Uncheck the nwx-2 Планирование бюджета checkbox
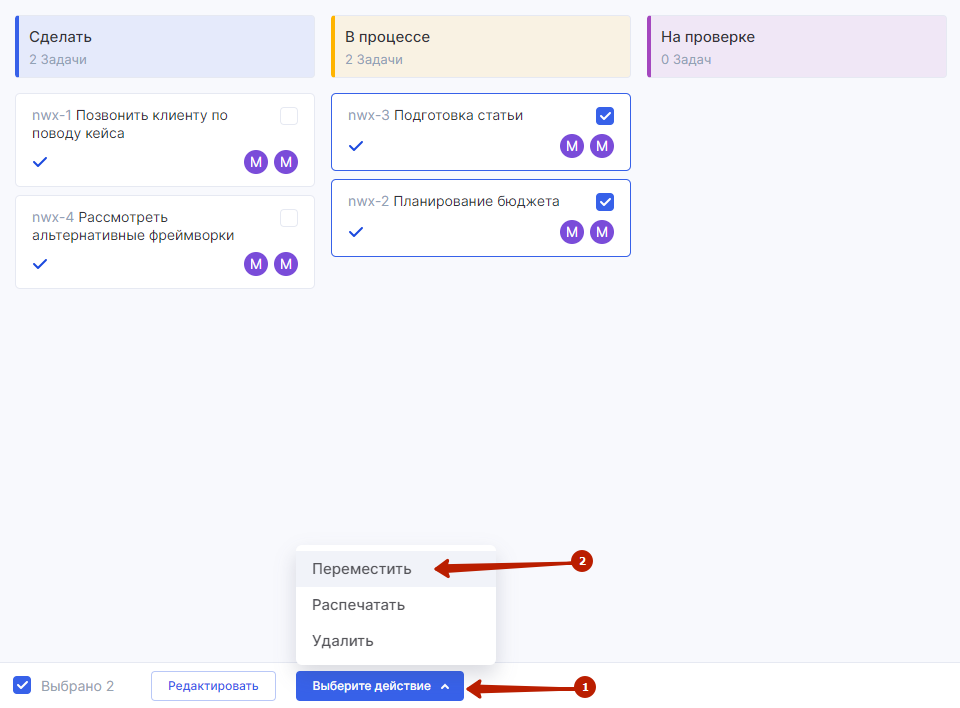The width and height of the screenshot is (960, 708). pos(605,202)
